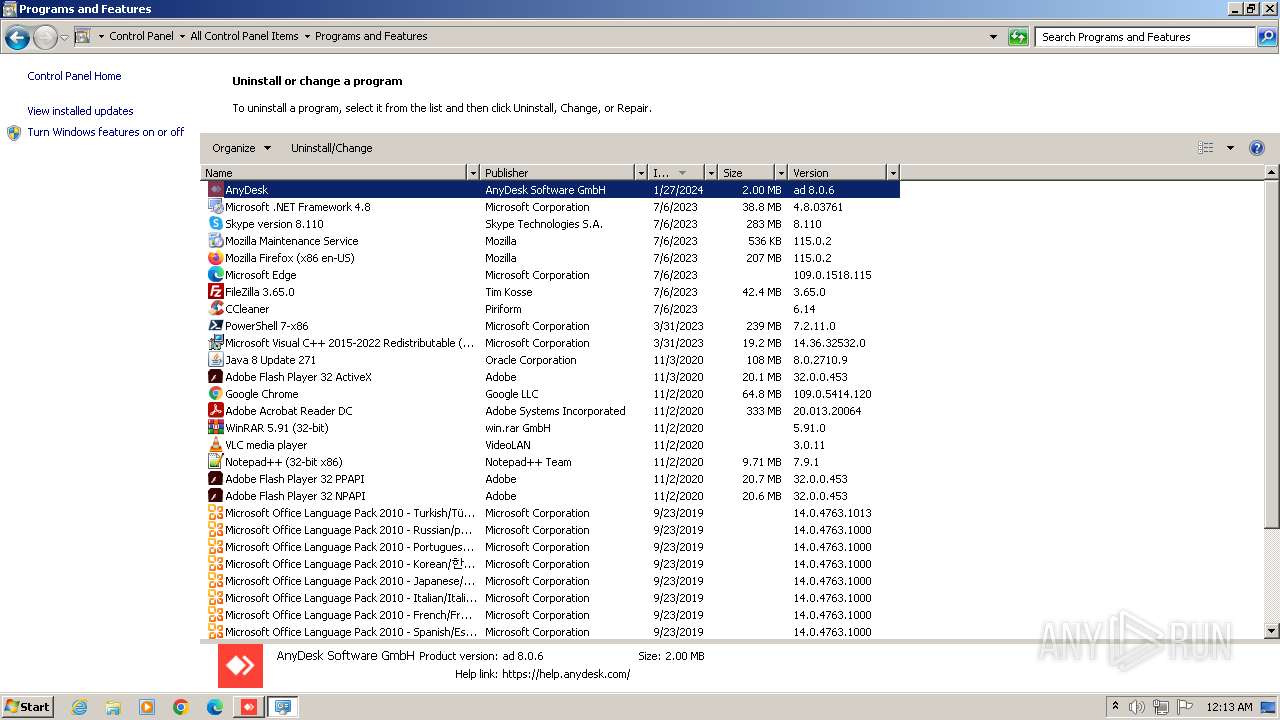This screenshot has height=720, width=1280.
Task: Click the search magnifier icon
Action: click(1267, 37)
